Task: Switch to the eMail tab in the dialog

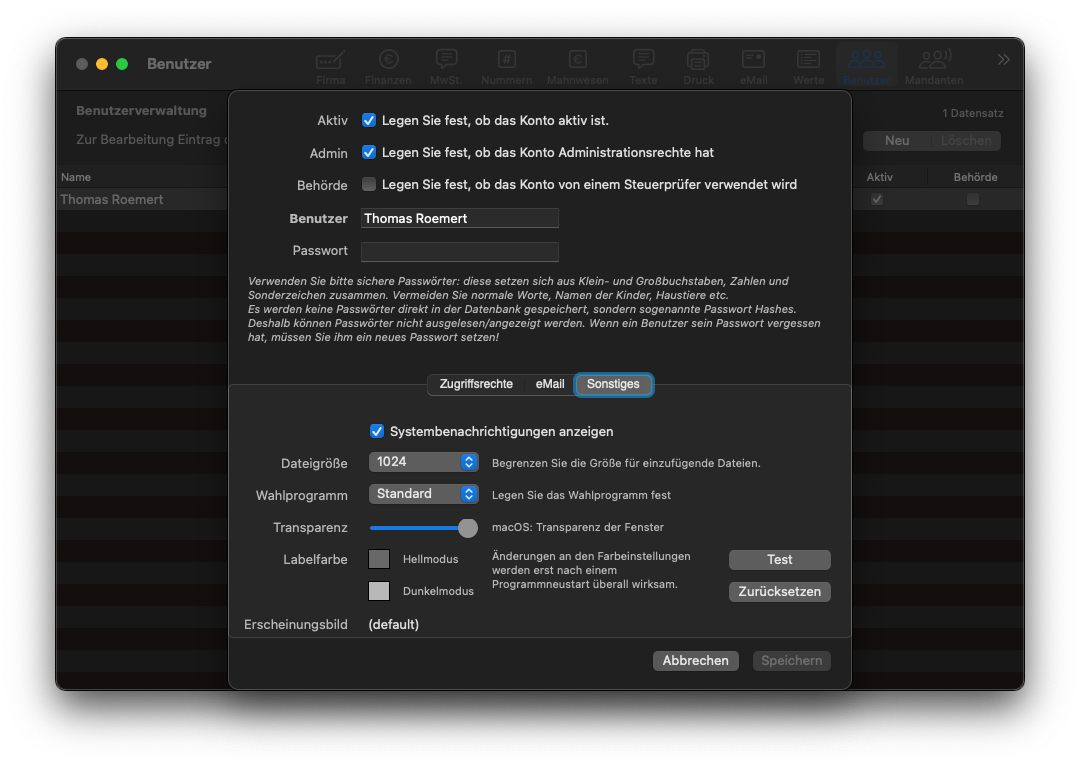Action: tap(550, 384)
